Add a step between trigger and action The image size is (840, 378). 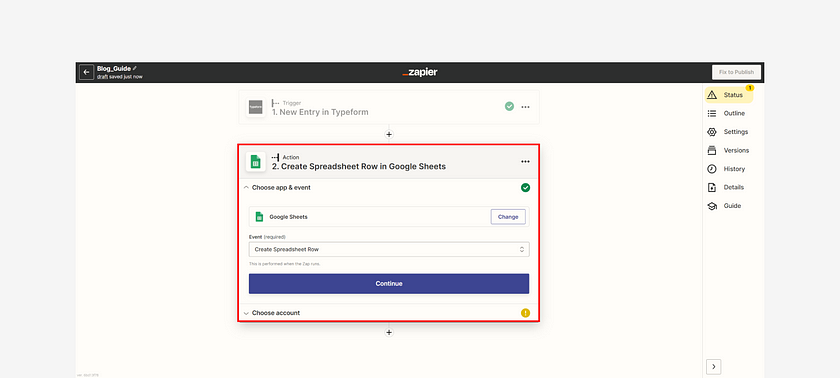389,134
